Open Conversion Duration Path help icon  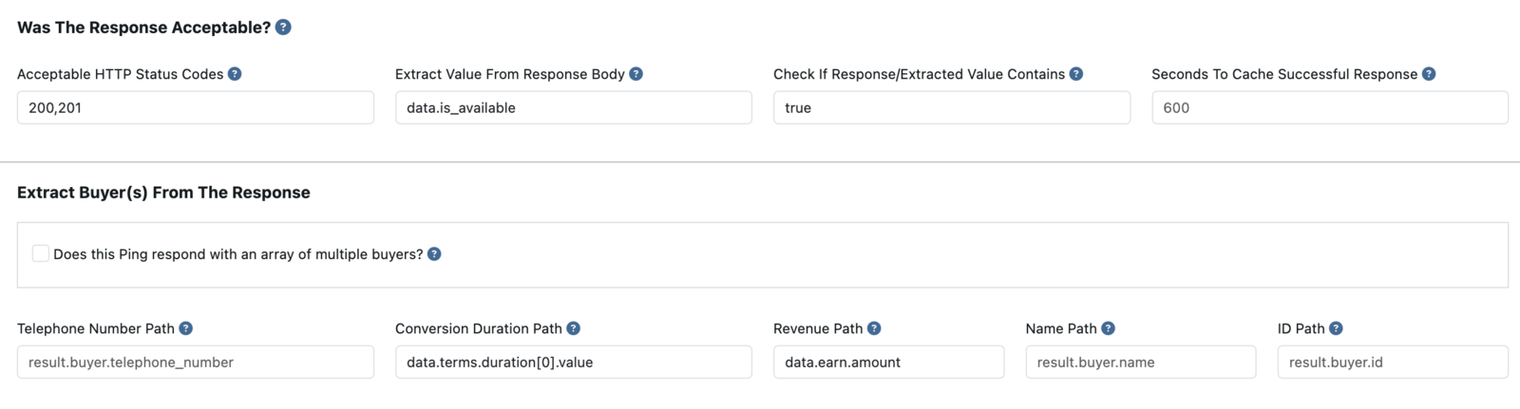[573, 328]
